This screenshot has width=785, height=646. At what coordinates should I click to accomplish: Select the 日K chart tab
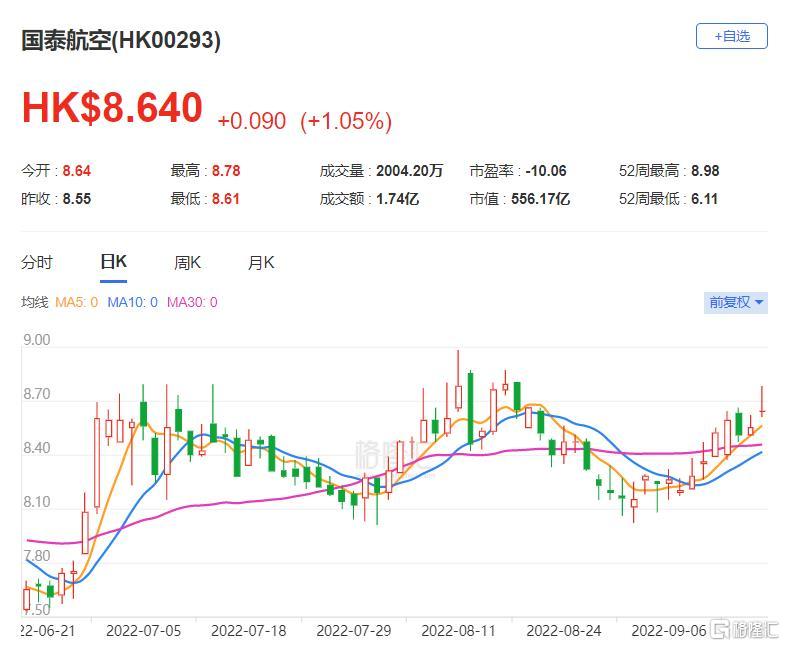[113, 263]
